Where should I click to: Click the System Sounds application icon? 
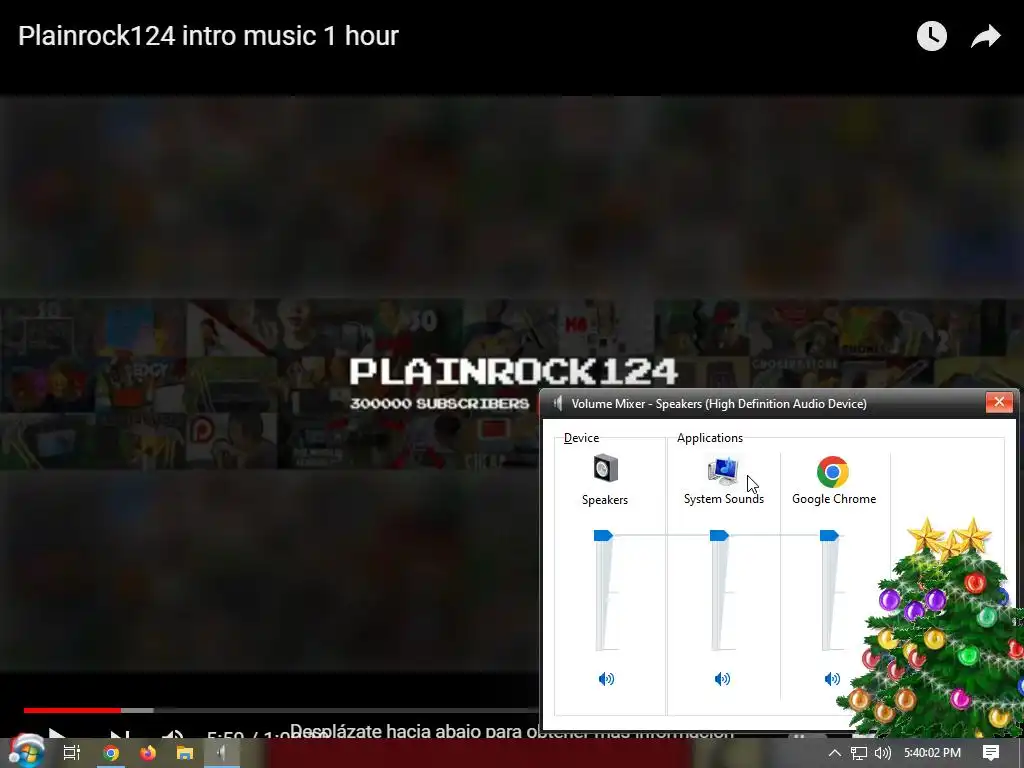(x=723, y=470)
